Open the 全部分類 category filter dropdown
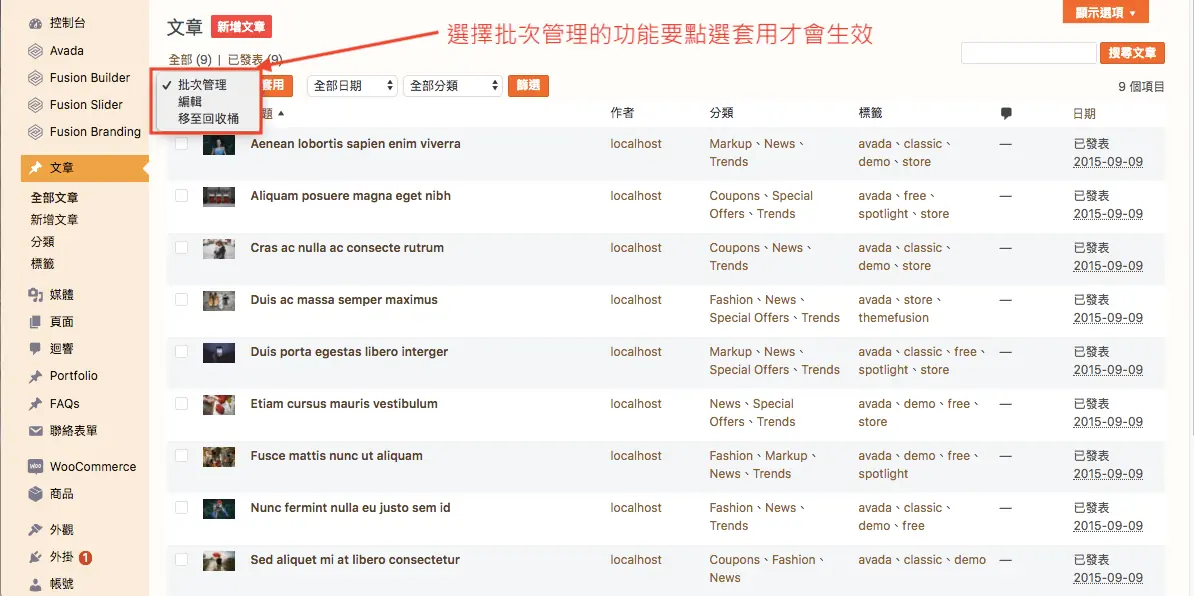The width and height of the screenshot is (1194, 596). (453, 86)
